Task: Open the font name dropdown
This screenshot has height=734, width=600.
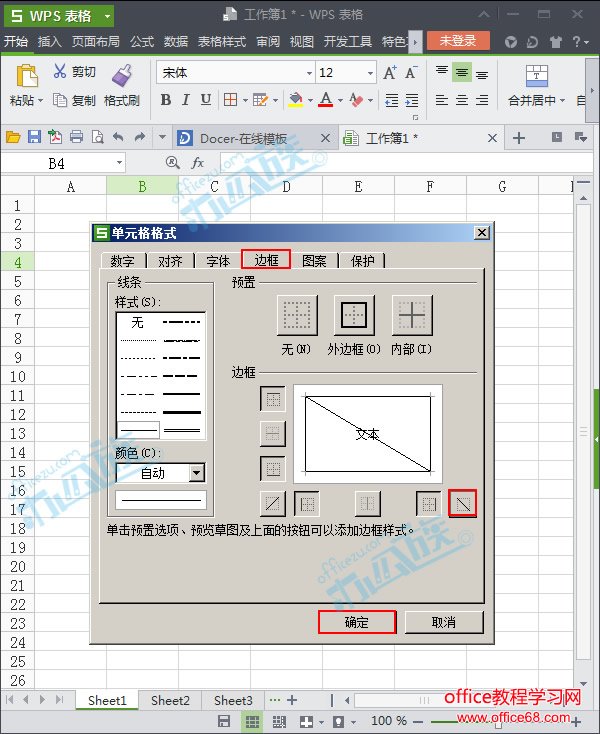Action: tap(309, 73)
